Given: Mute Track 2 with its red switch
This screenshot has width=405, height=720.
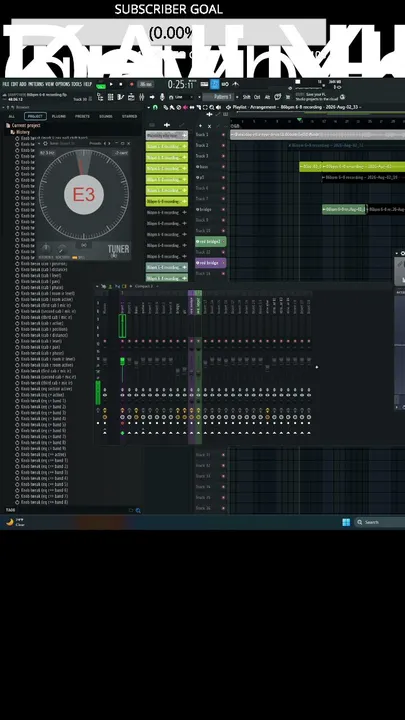Looking at the screenshot, I should 224,145.
